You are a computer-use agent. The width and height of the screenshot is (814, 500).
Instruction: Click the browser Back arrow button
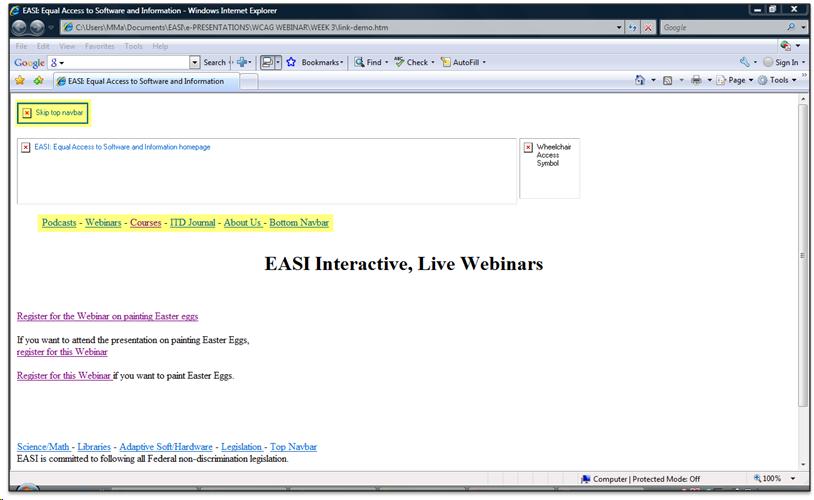coord(20,28)
